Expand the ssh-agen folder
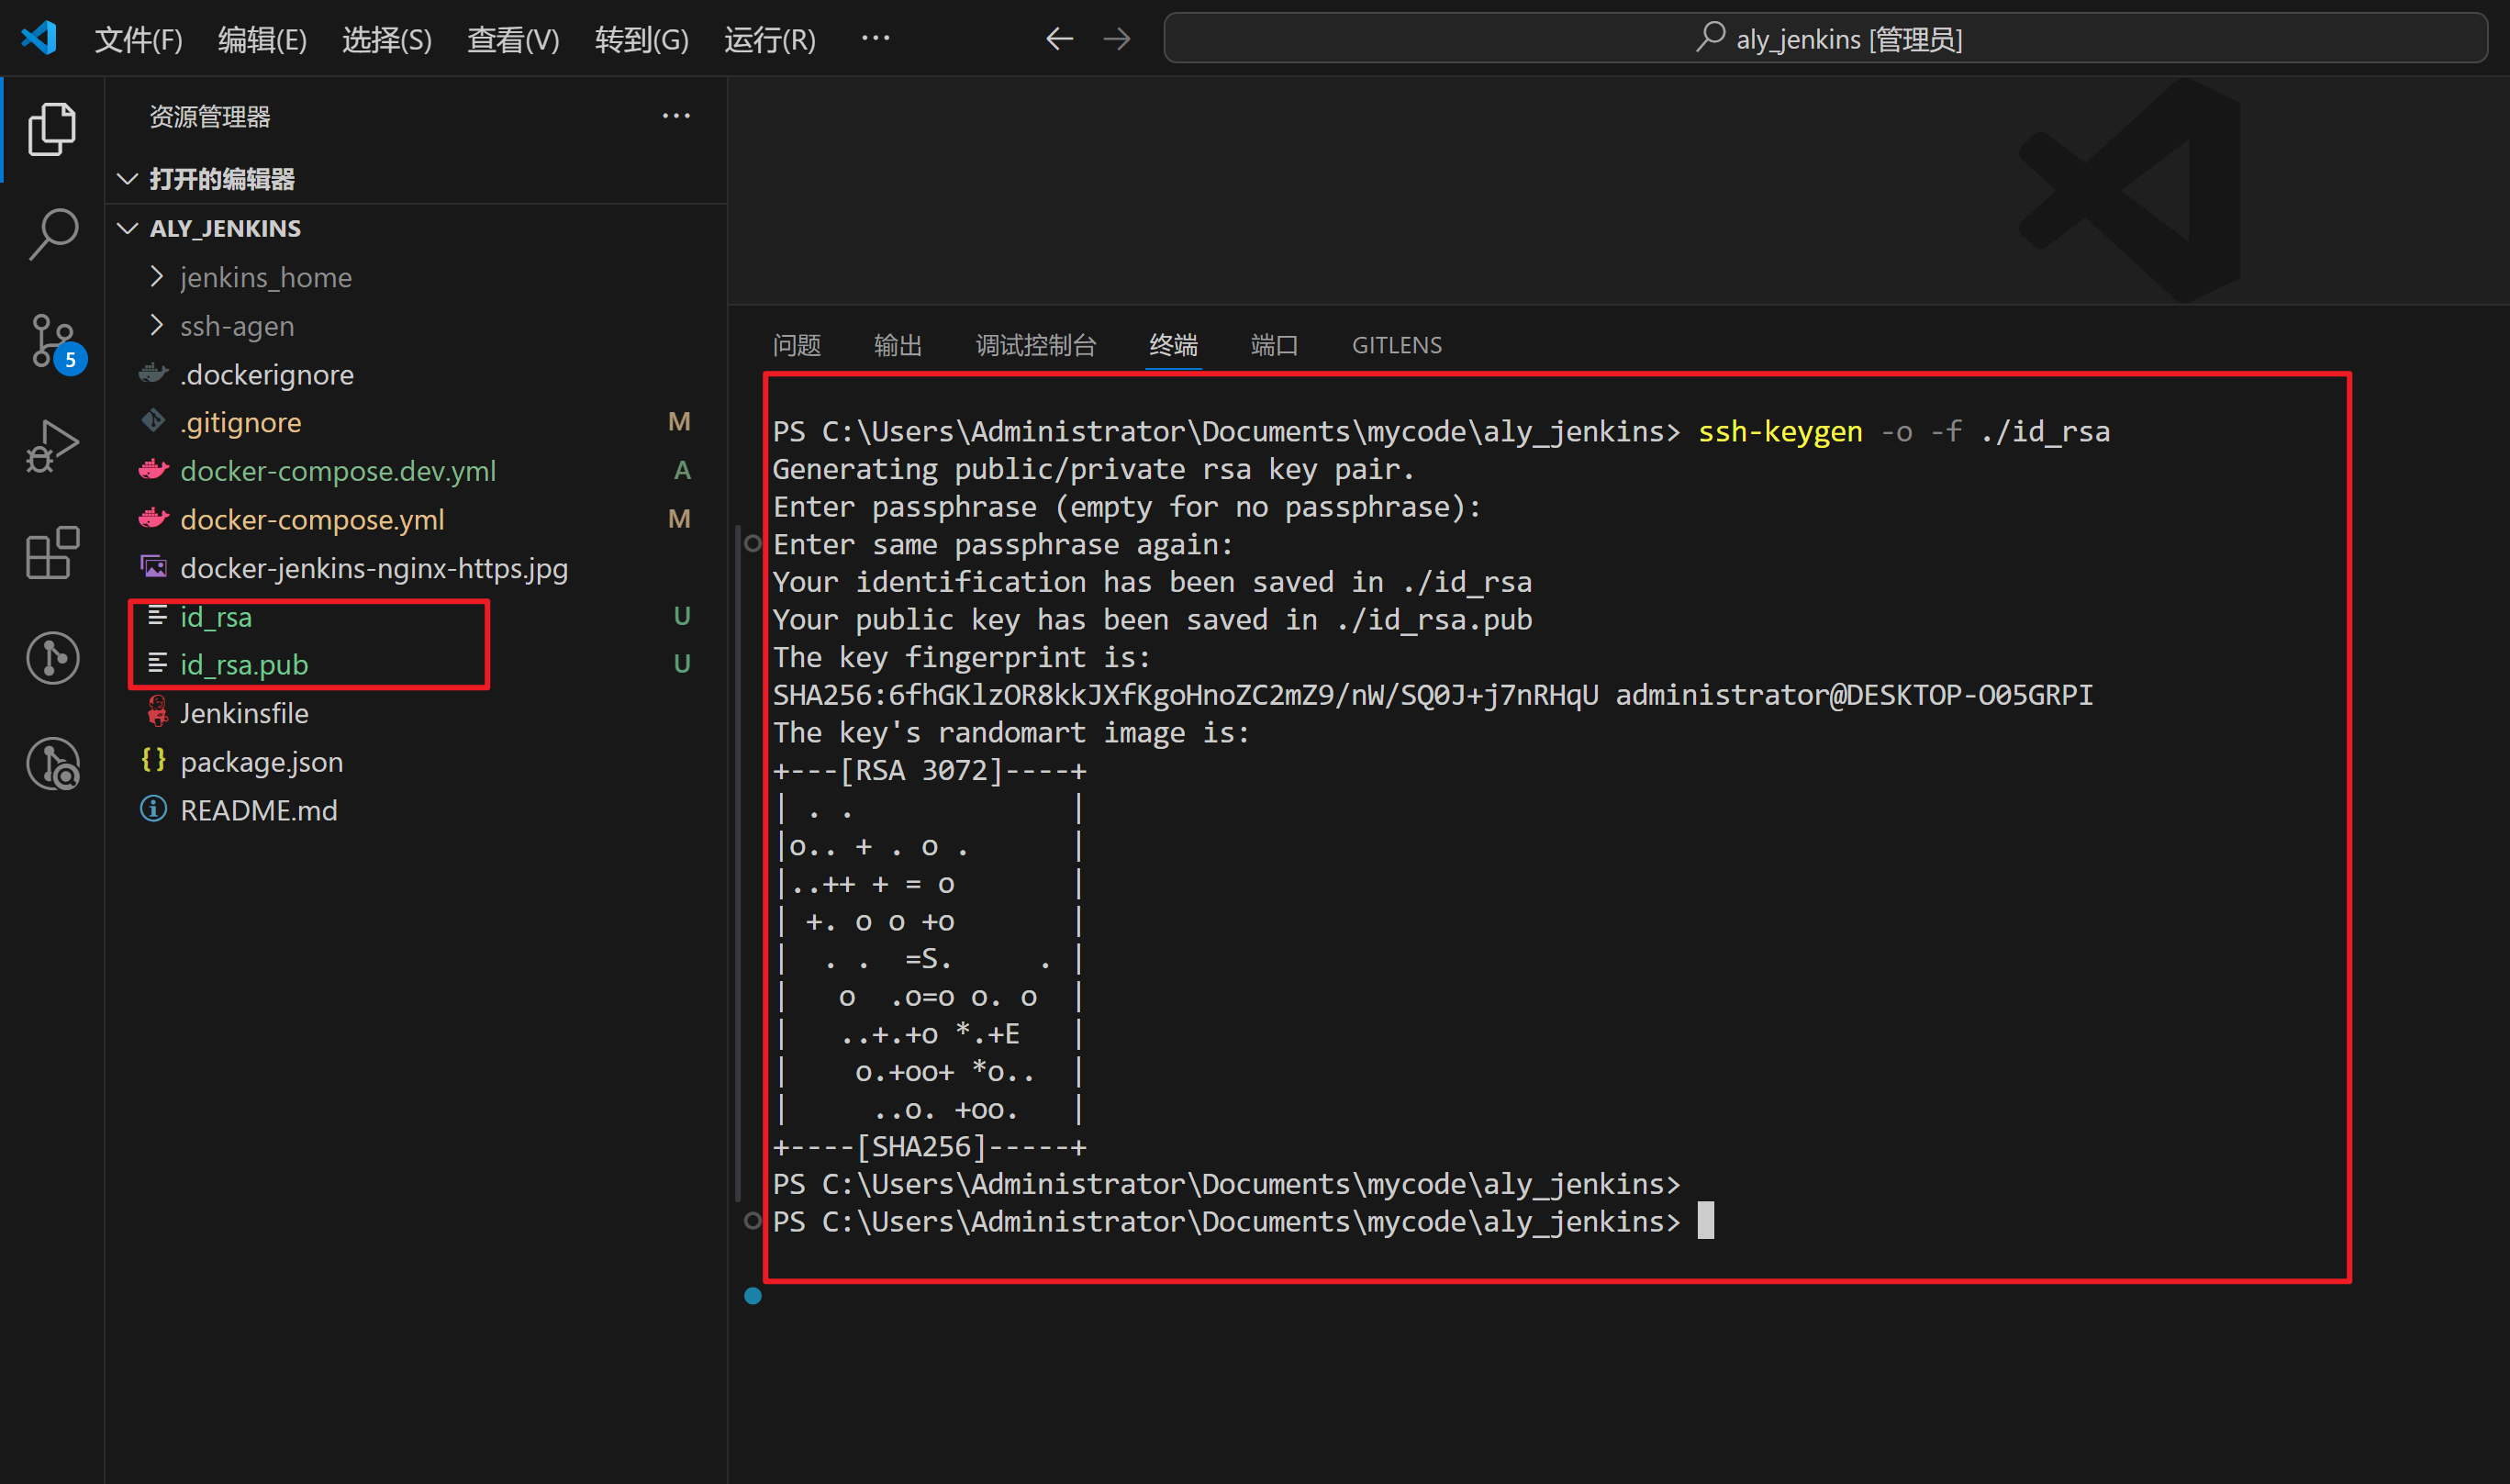Viewport: 2510px width, 1484px height. 156,325
